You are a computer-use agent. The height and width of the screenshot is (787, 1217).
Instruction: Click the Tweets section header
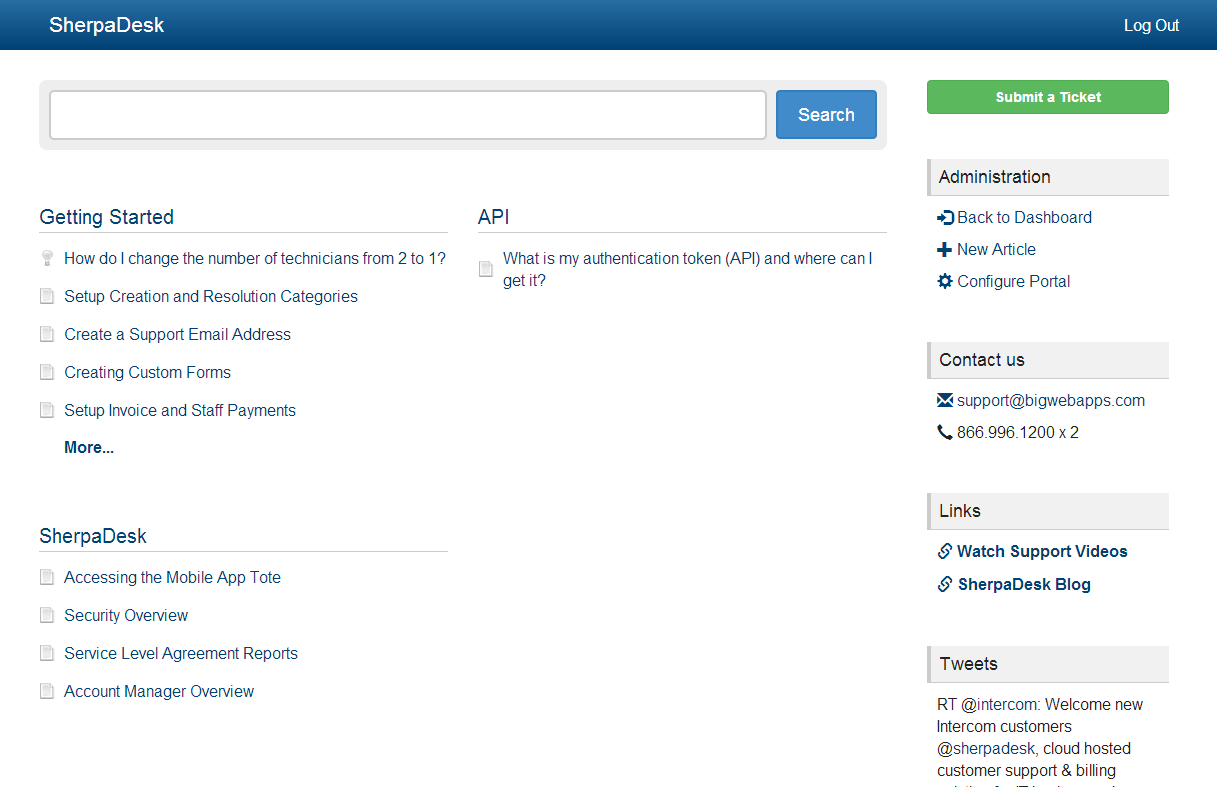coord(1048,664)
